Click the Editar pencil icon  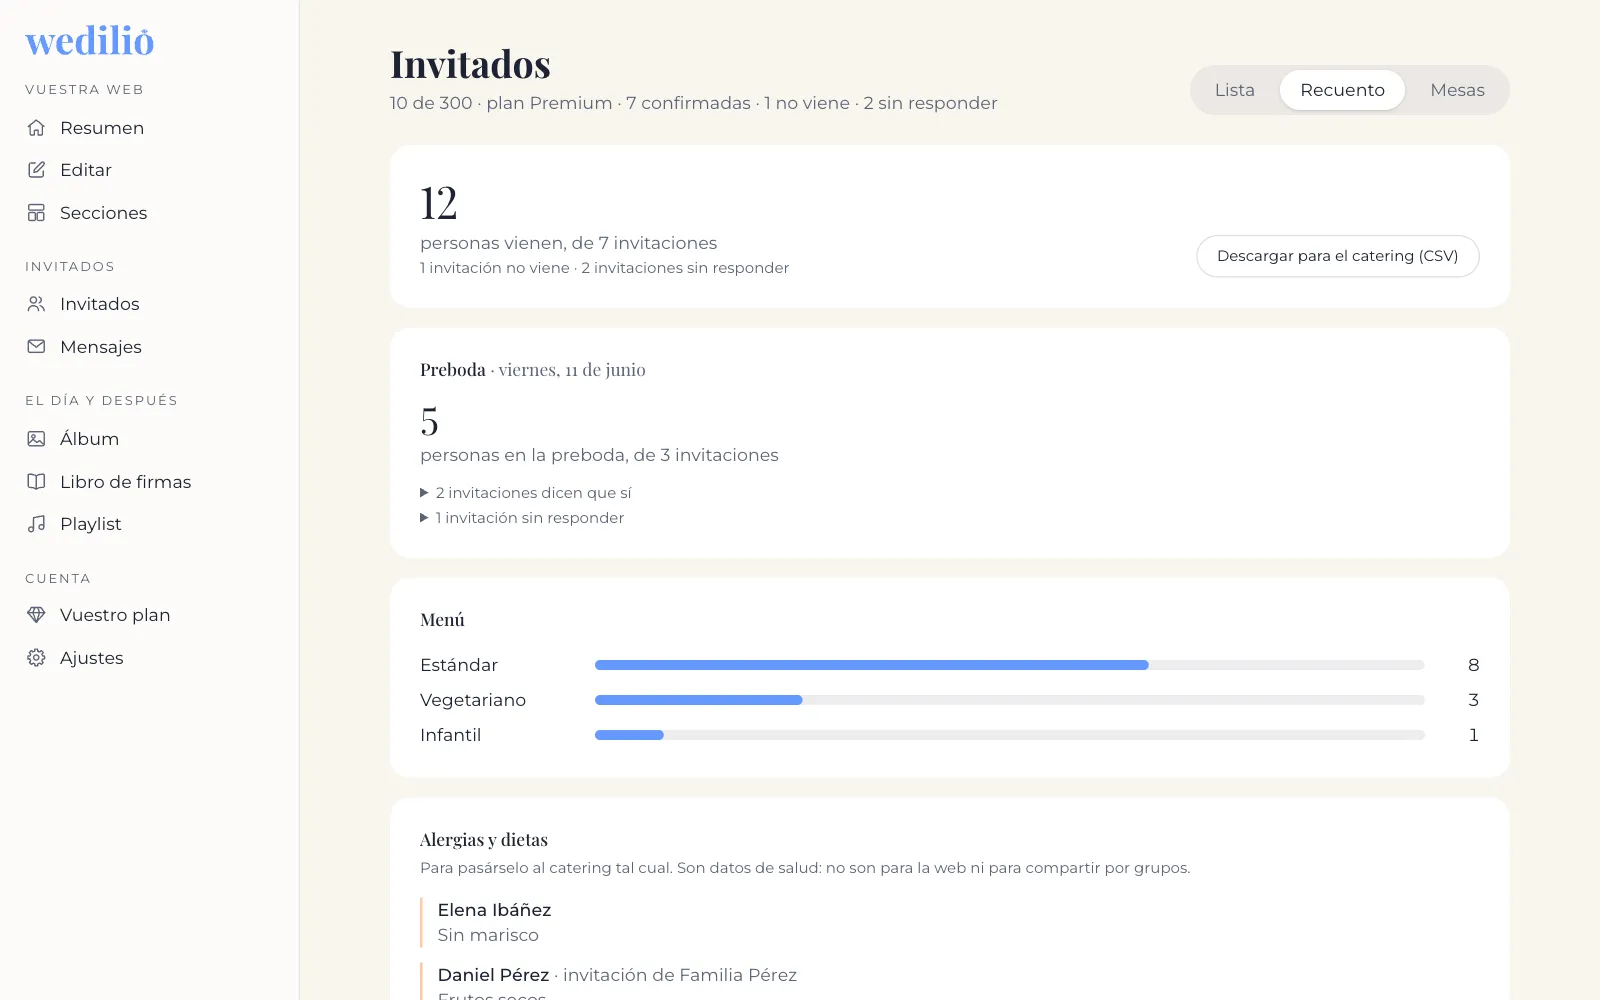tap(36, 170)
